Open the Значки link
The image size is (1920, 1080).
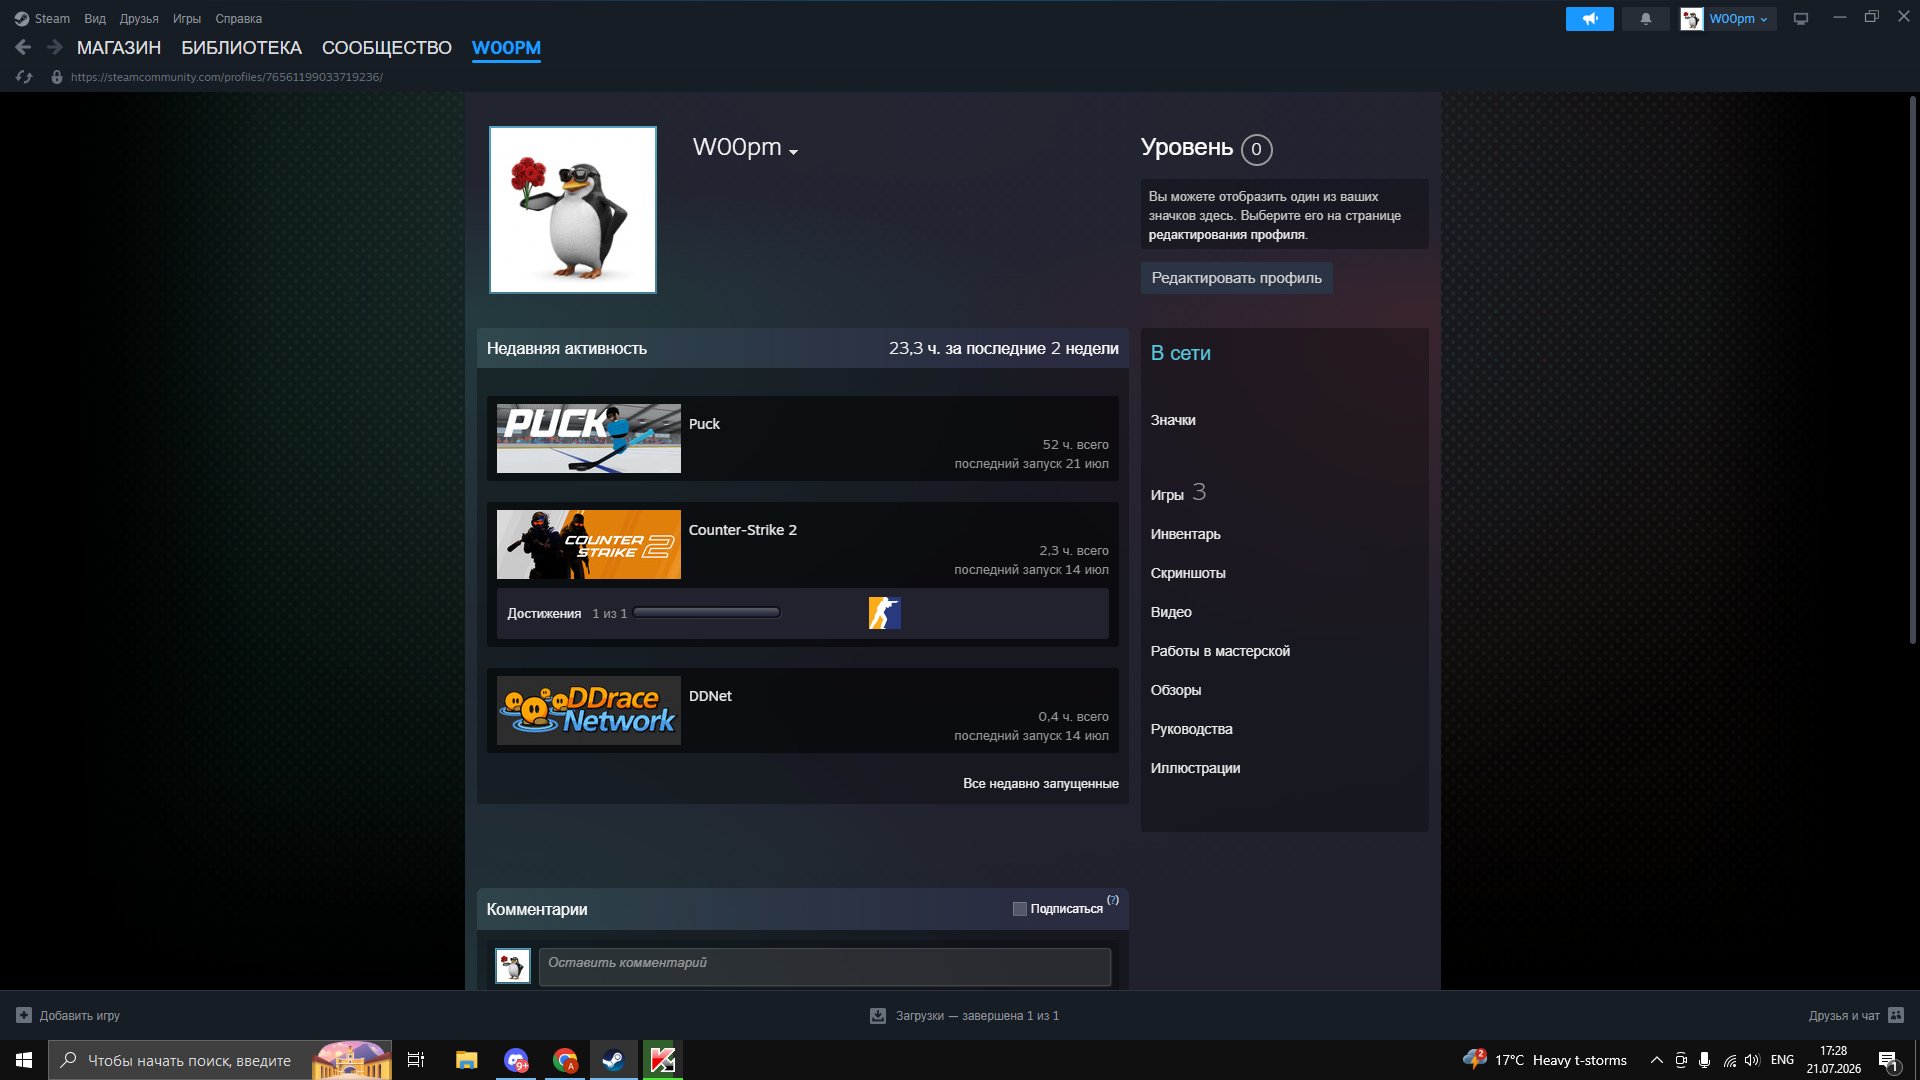(1173, 420)
